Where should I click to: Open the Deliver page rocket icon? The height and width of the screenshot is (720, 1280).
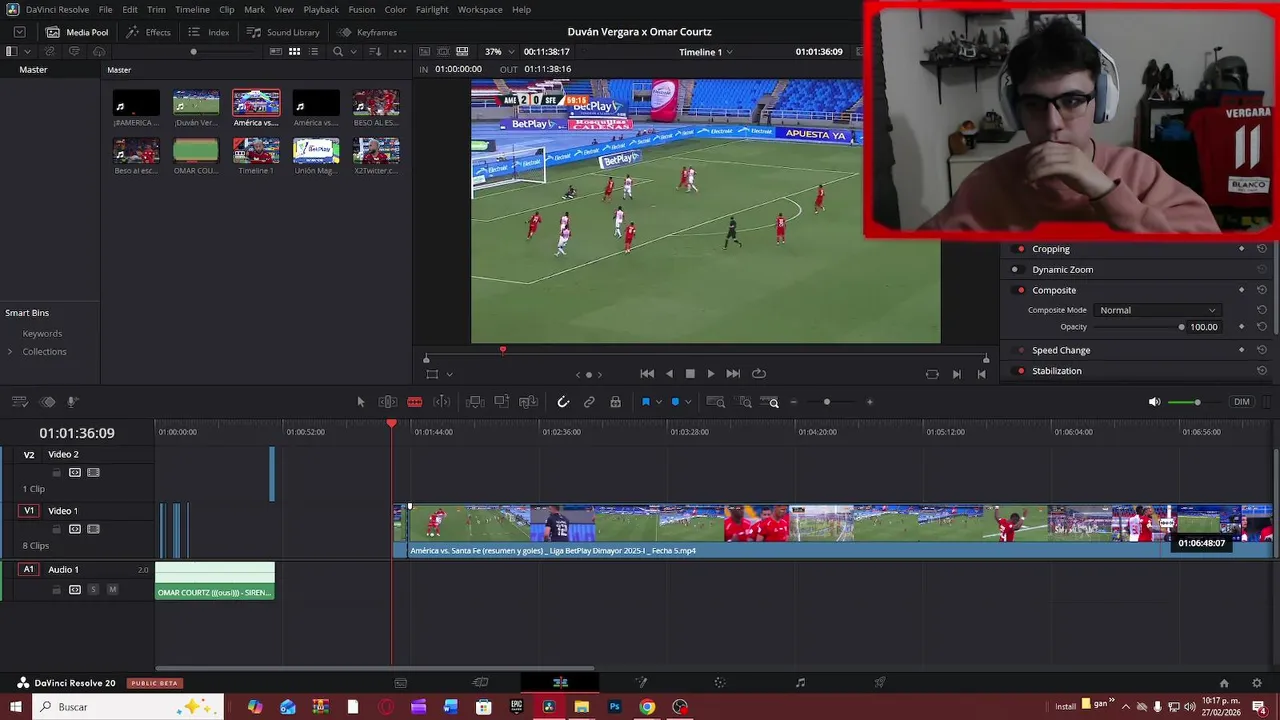pos(880,683)
